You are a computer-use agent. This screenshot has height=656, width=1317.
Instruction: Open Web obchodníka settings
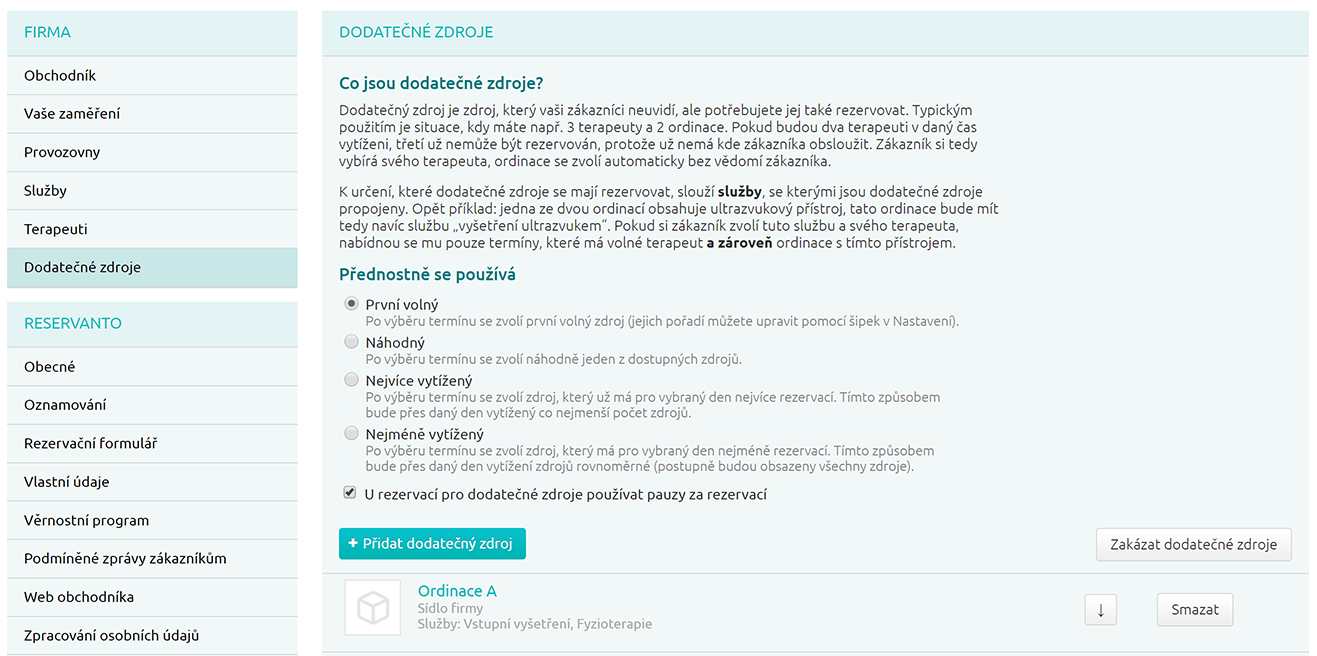(79, 597)
